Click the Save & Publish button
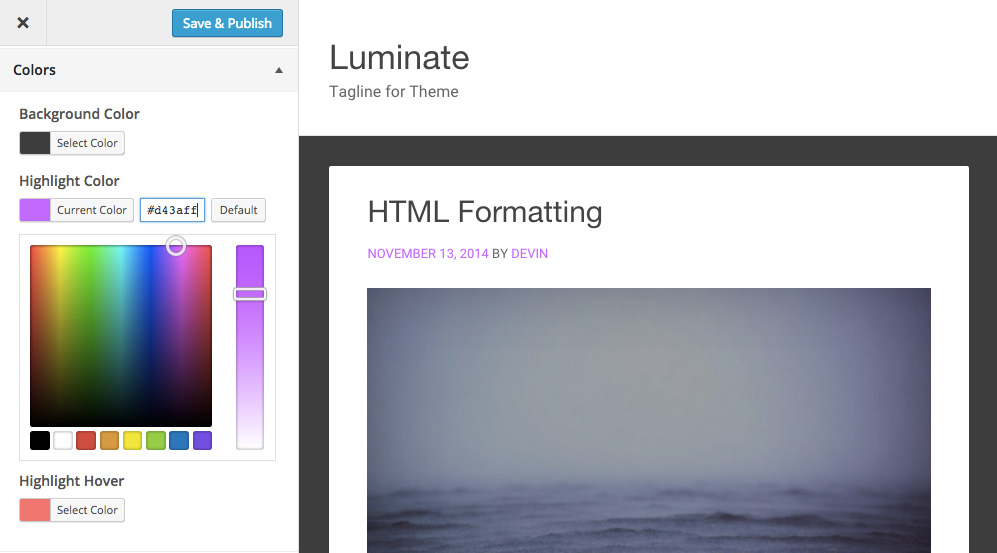 pos(227,23)
